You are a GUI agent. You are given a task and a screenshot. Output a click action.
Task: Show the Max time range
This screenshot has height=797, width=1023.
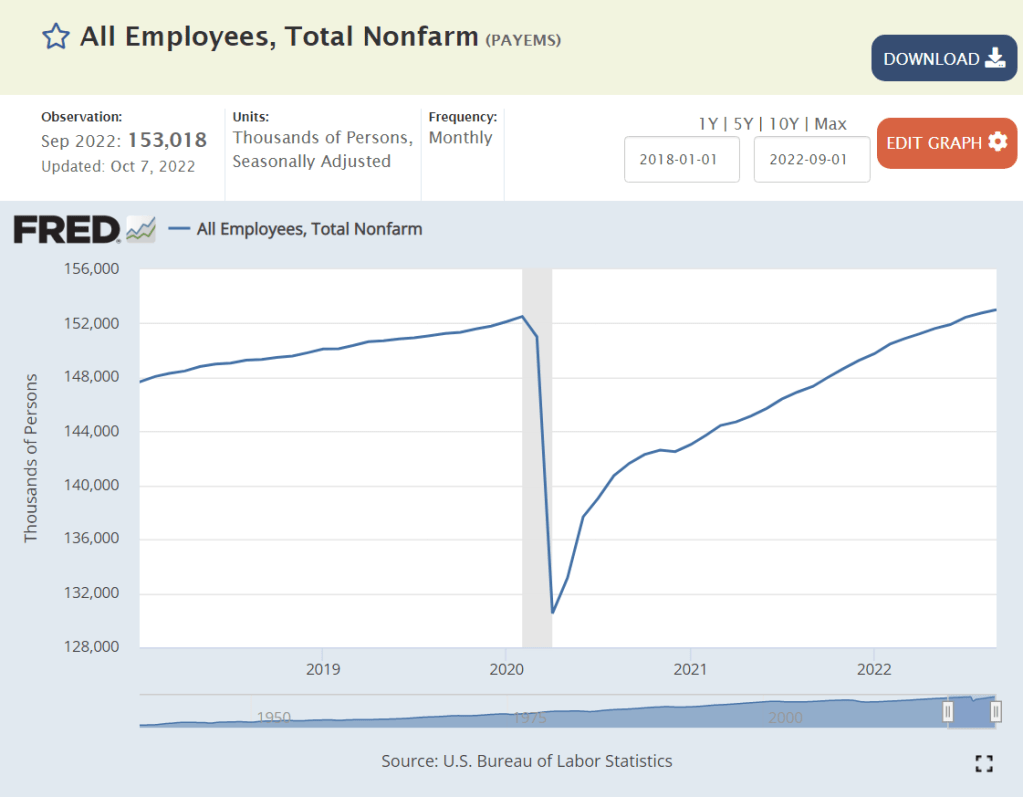pyautogui.click(x=830, y=124)
